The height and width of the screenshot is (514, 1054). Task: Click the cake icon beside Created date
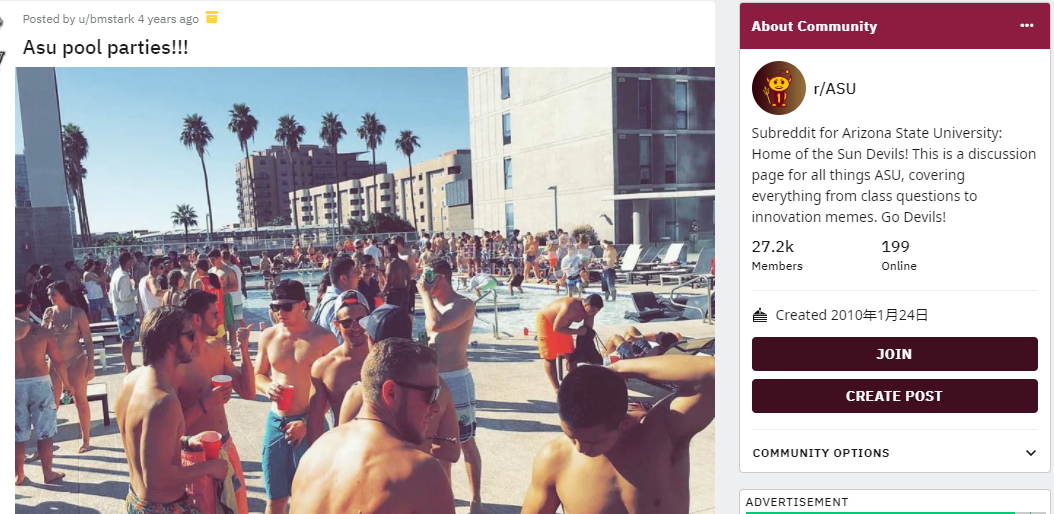pos(760,315)
